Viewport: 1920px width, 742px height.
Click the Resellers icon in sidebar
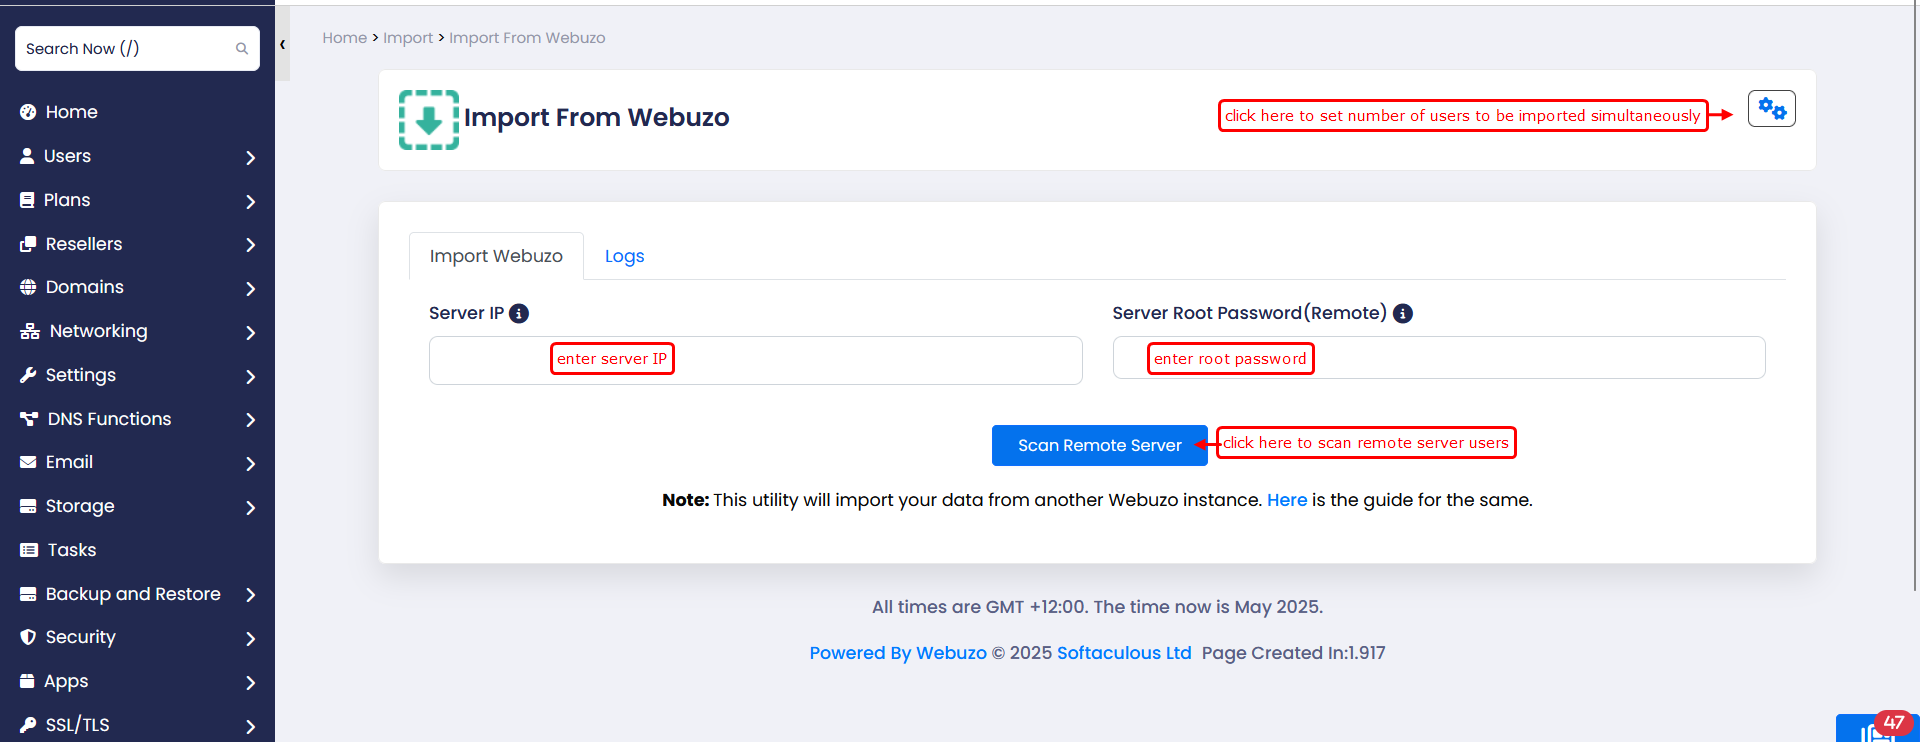point(28,244)
